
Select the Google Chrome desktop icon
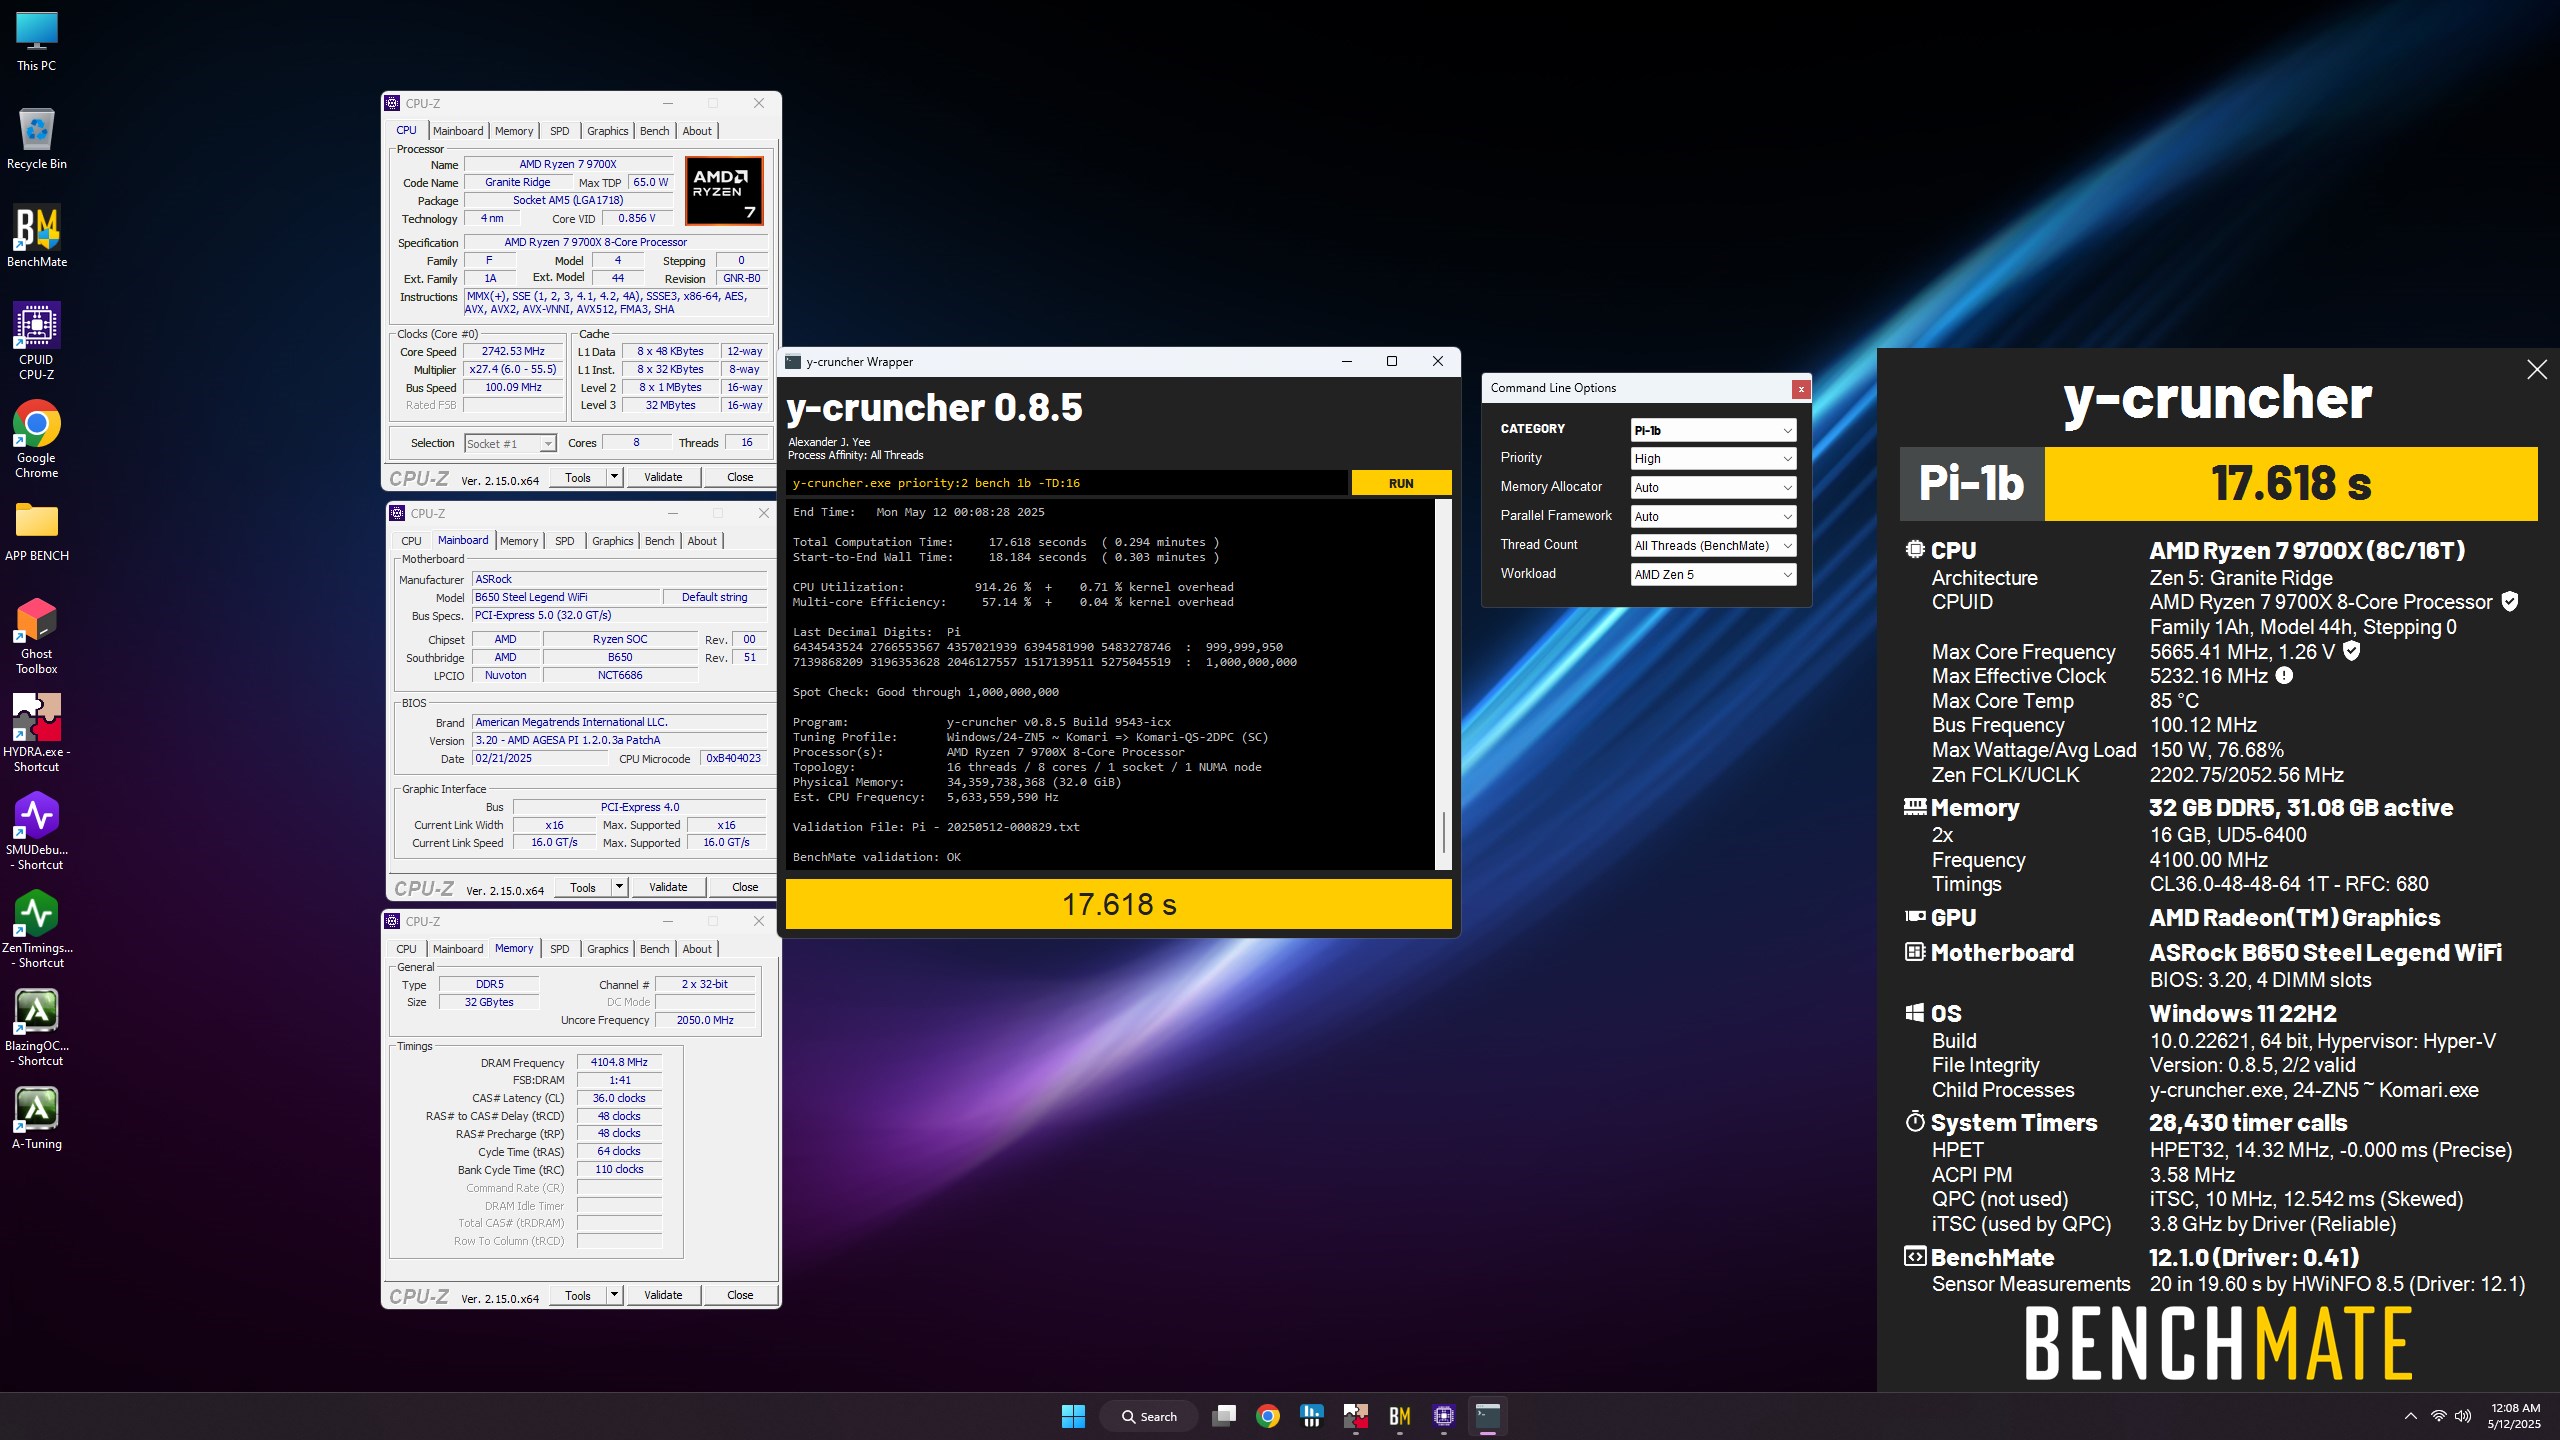(37, 439)
